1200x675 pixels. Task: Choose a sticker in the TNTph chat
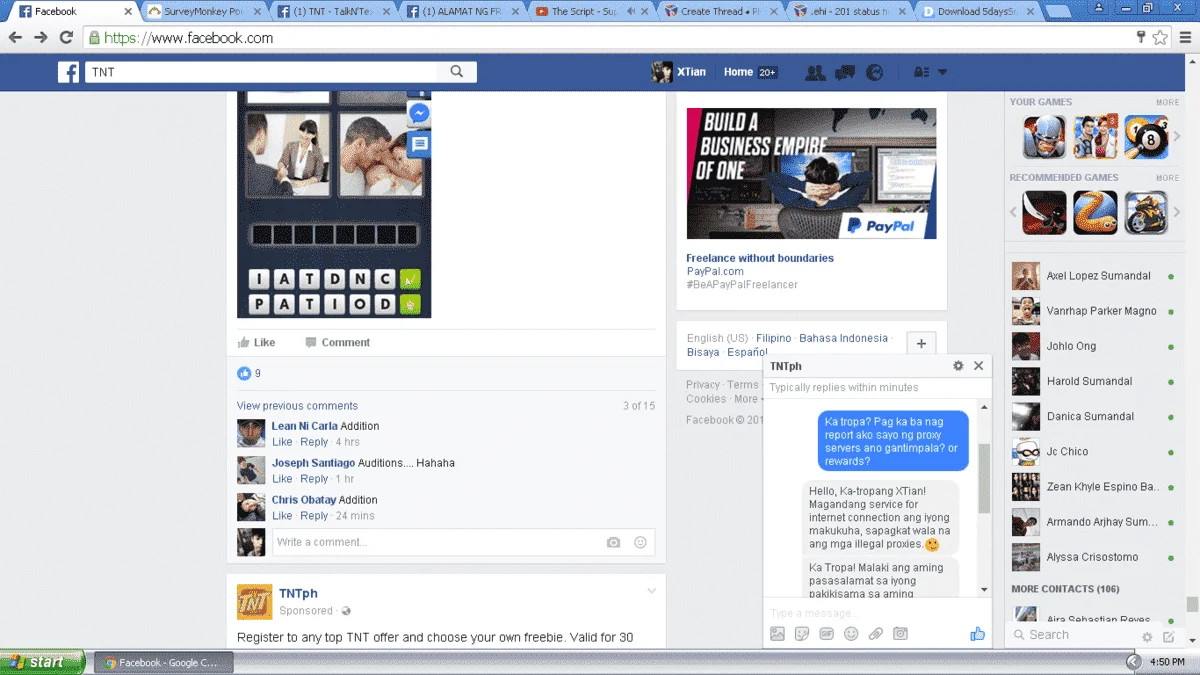(802, 634)
